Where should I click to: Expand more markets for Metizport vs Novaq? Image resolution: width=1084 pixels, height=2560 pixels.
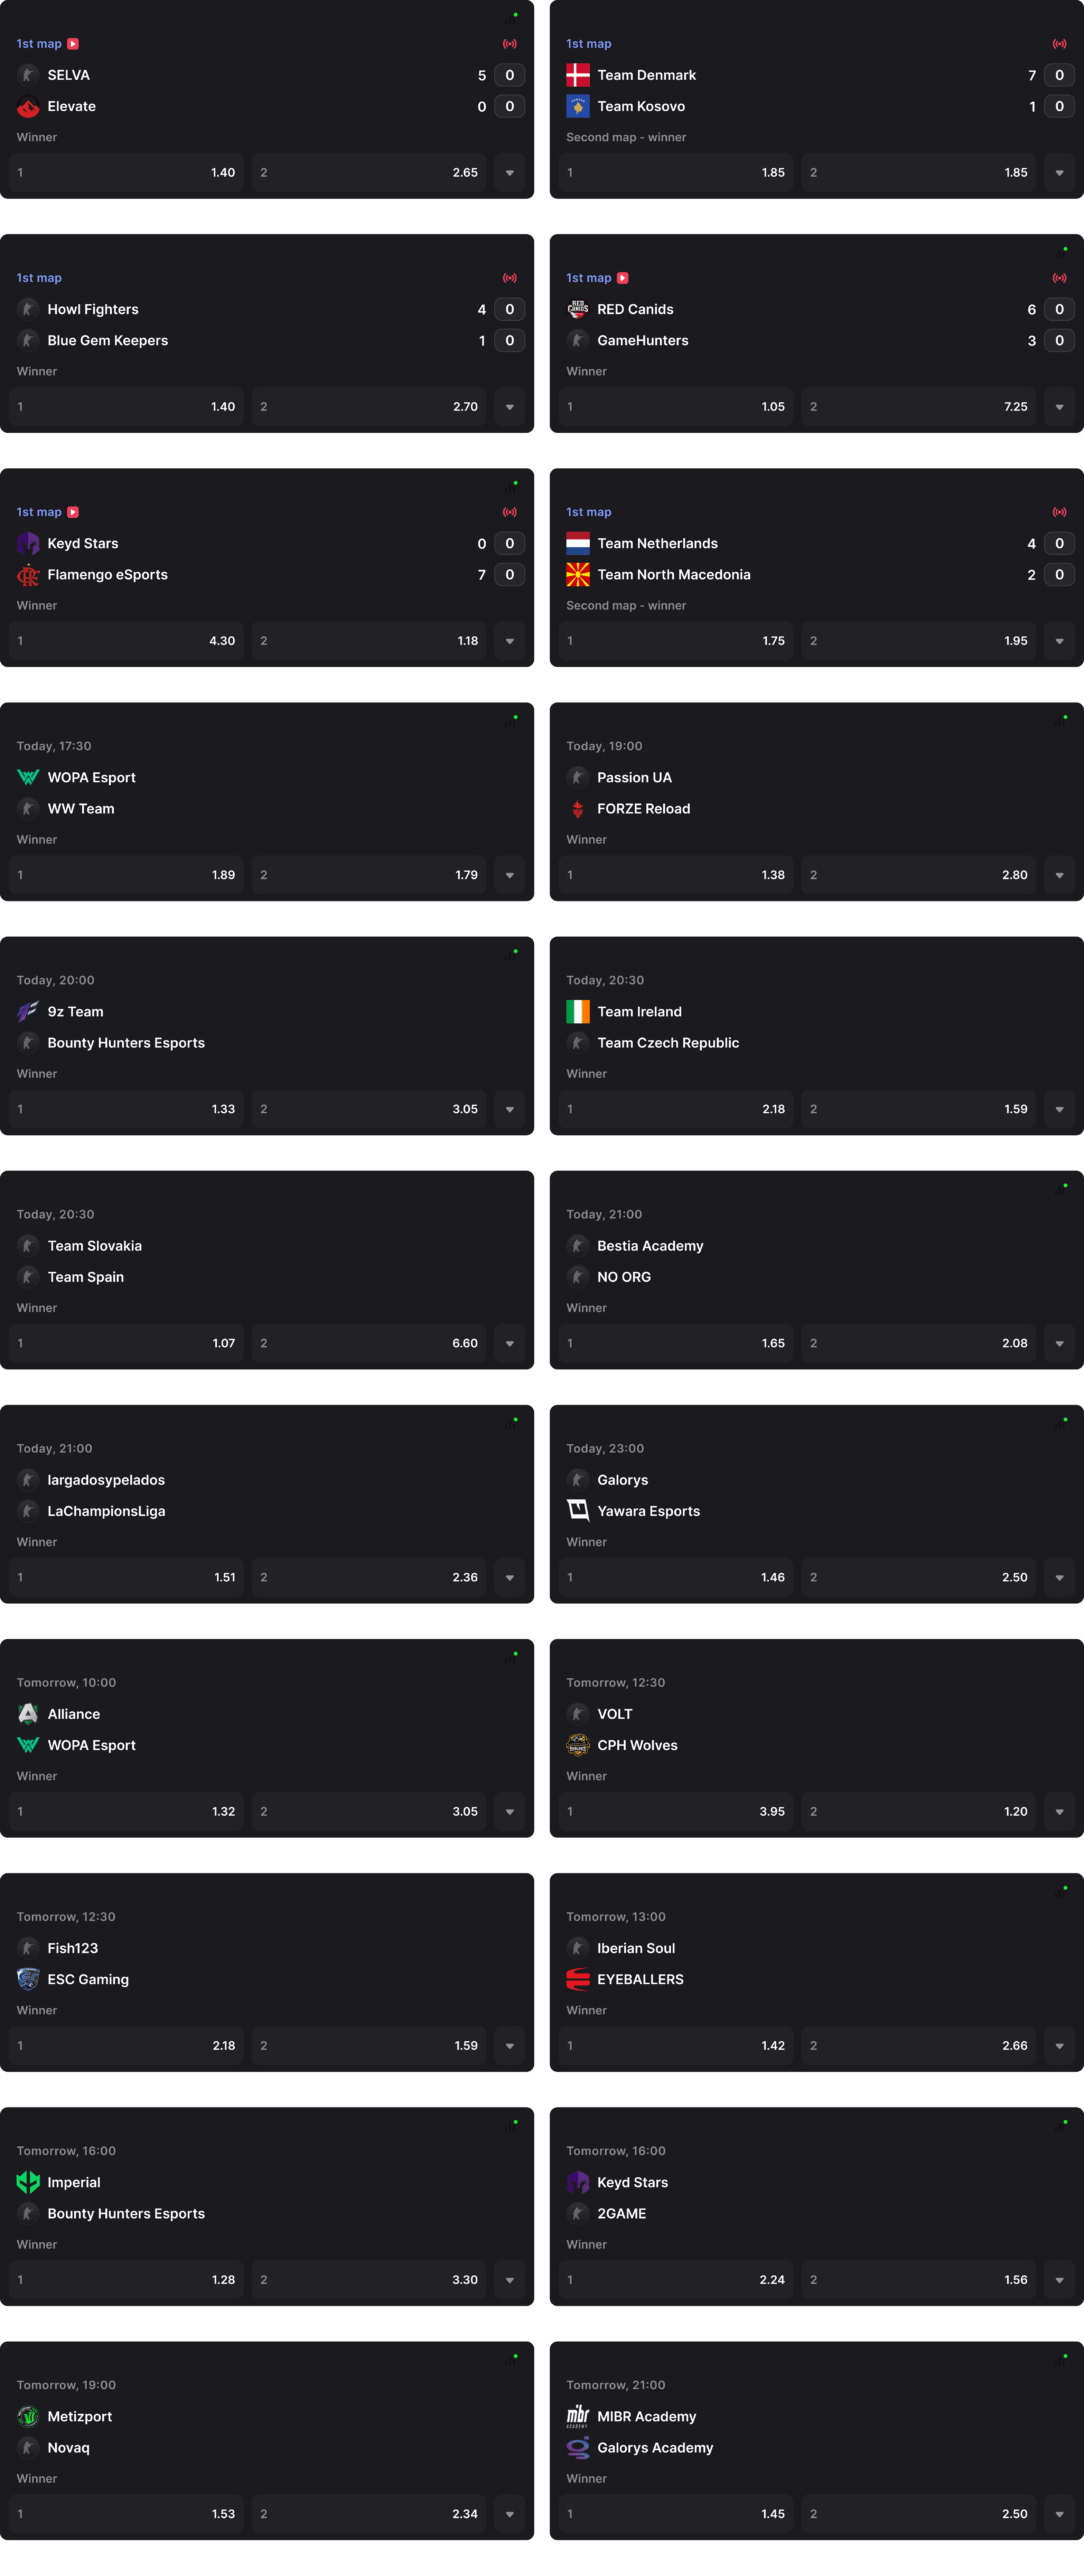coord(510,2514)
